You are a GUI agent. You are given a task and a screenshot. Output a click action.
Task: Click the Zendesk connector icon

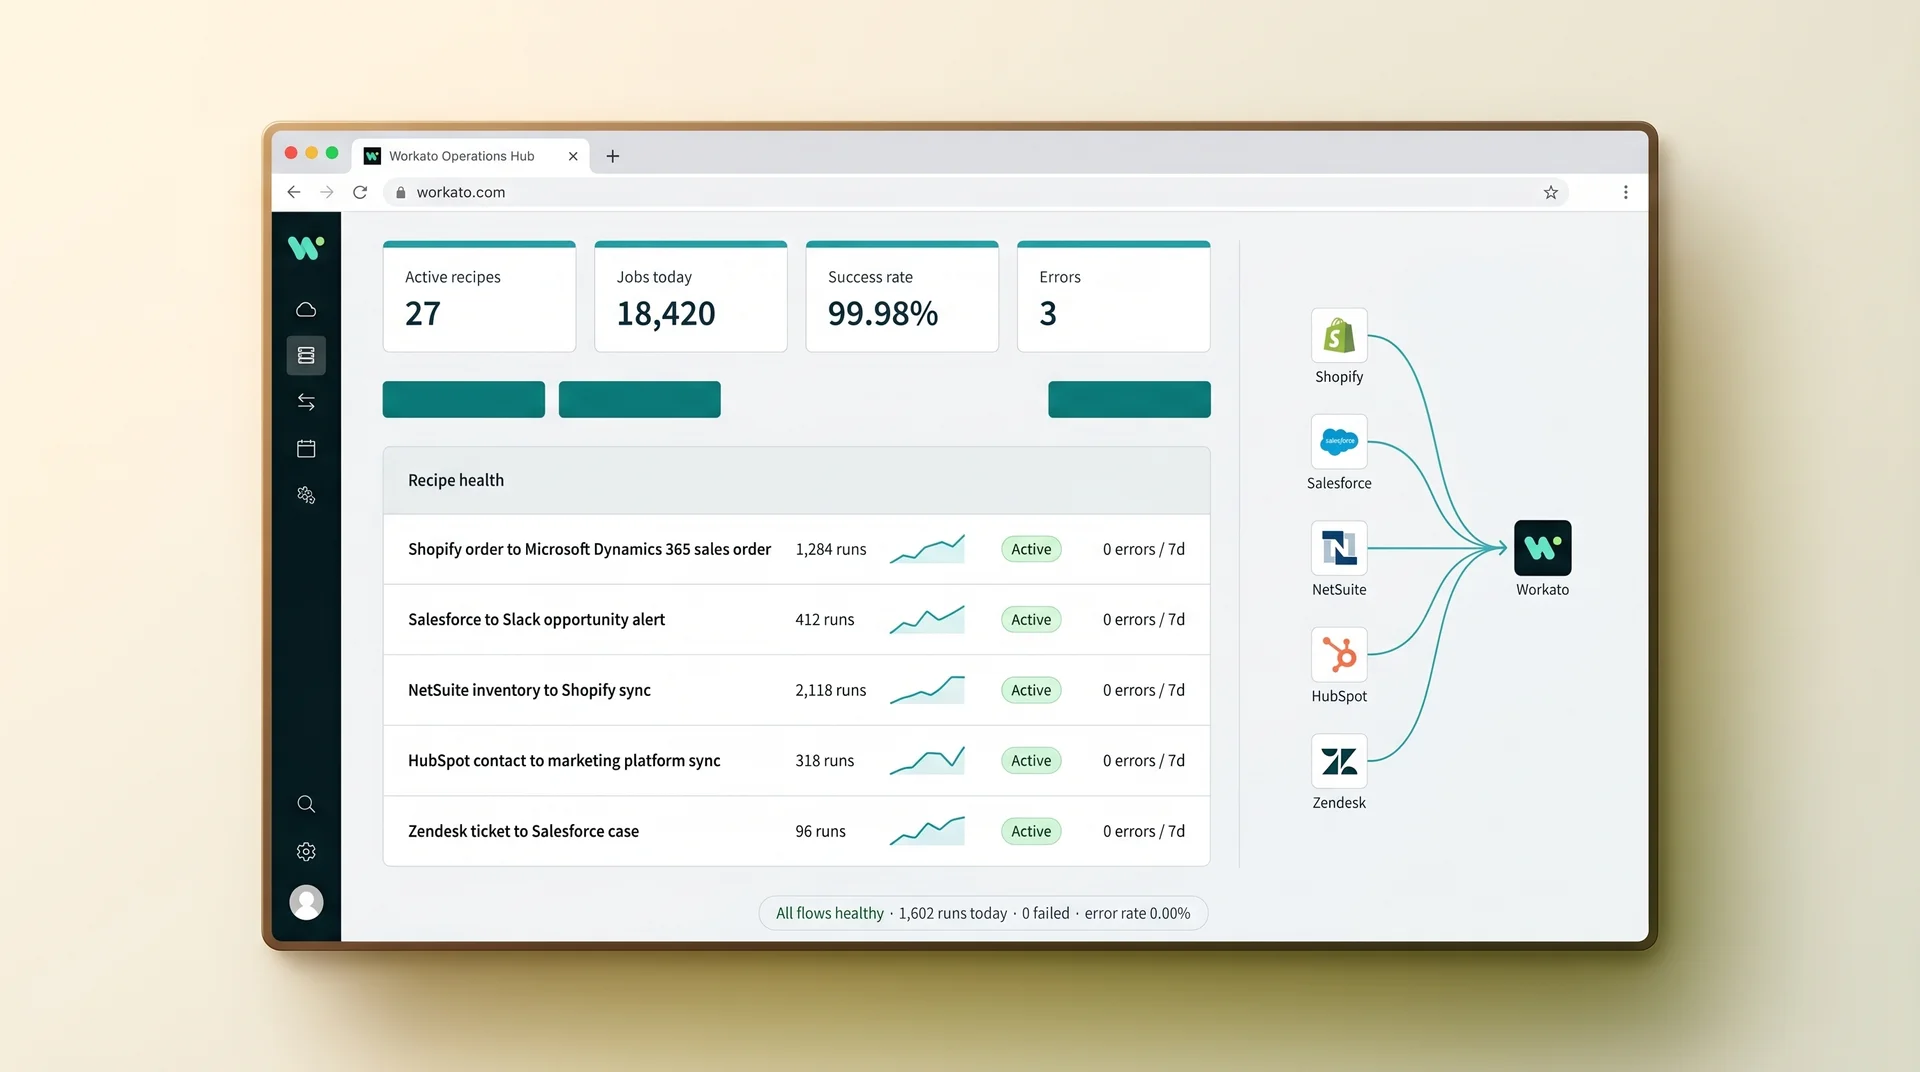(1339, 761)
